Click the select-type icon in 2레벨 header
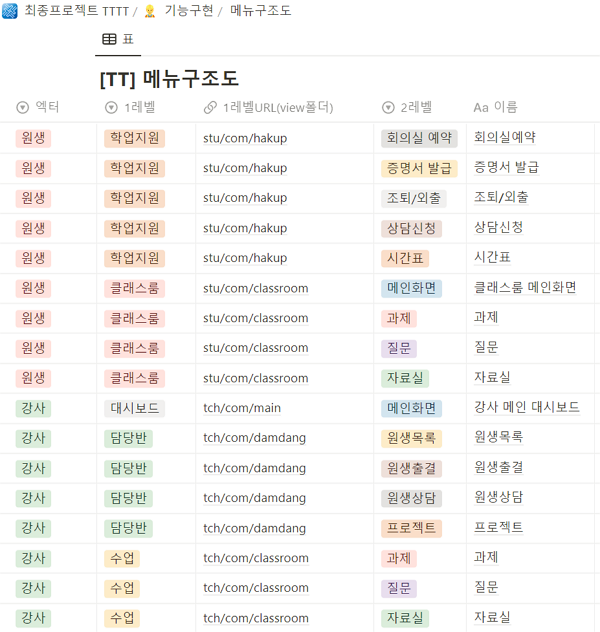600x632 pixels. 388,108
